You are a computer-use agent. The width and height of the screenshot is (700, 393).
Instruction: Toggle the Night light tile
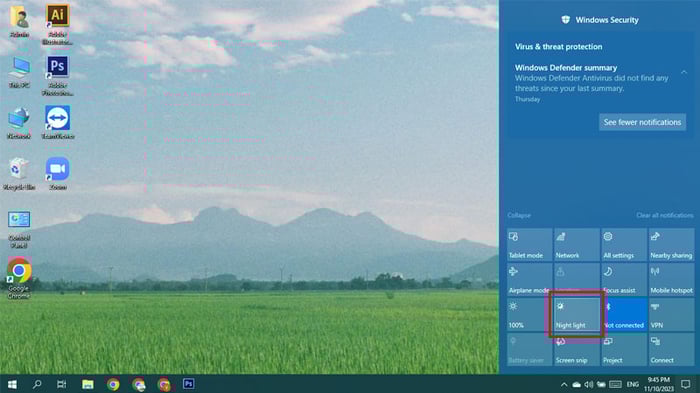pyautogui.click(x=576, y=314)
